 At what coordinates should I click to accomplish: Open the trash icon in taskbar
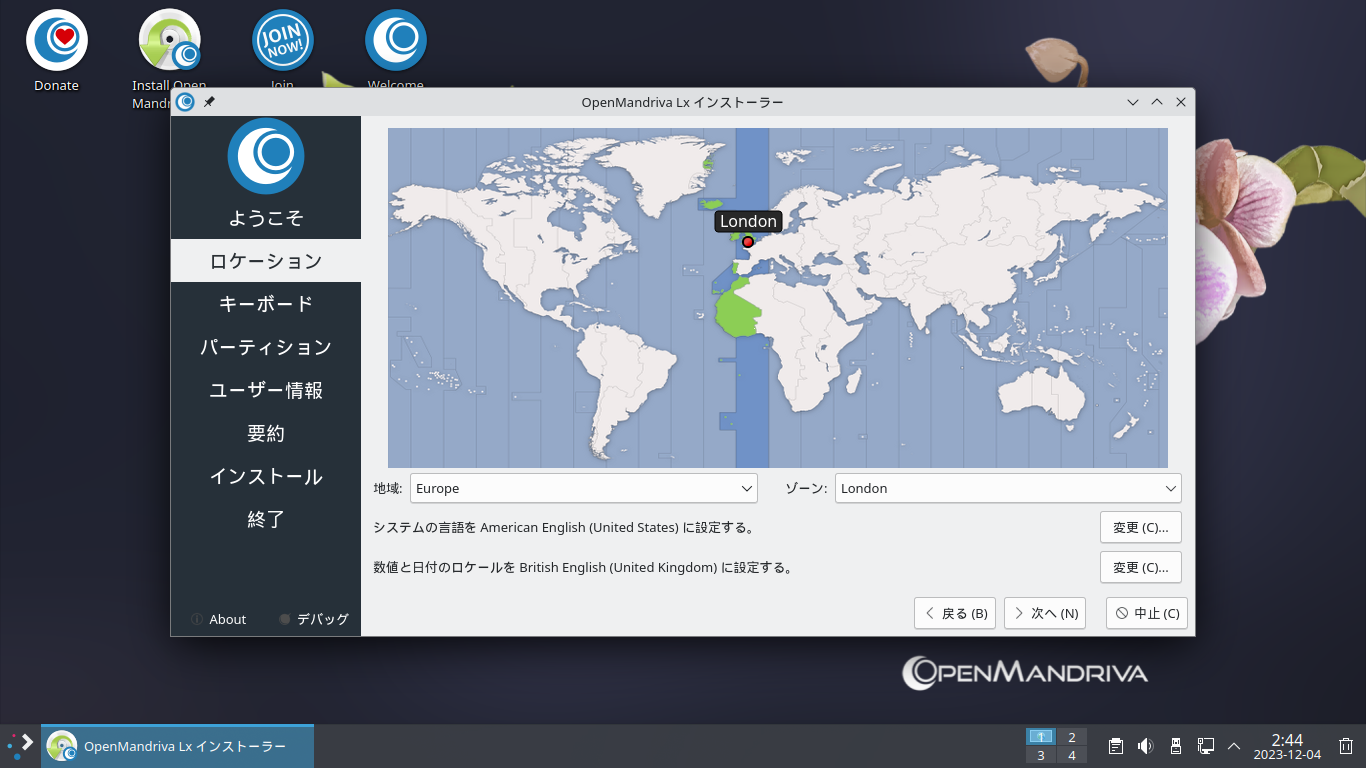(1346, 746)
